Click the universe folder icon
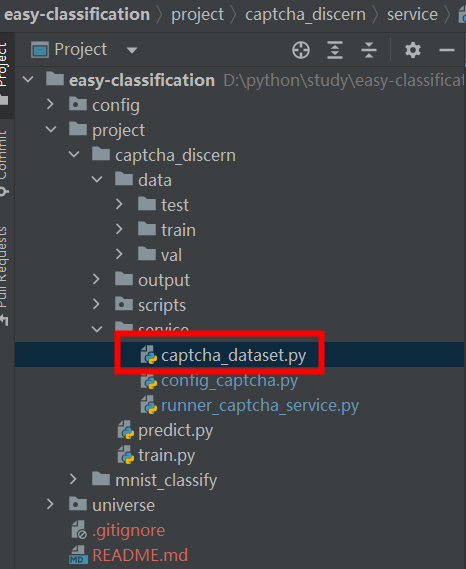466x569 pixels. point(78,504)
